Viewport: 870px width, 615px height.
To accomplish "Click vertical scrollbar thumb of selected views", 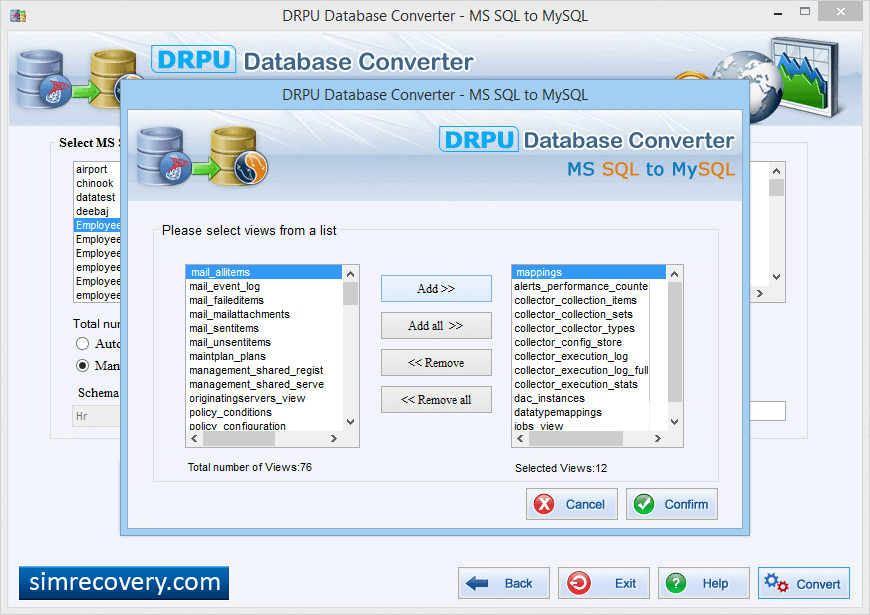I will pyautogui.click(x=674, y=341).
